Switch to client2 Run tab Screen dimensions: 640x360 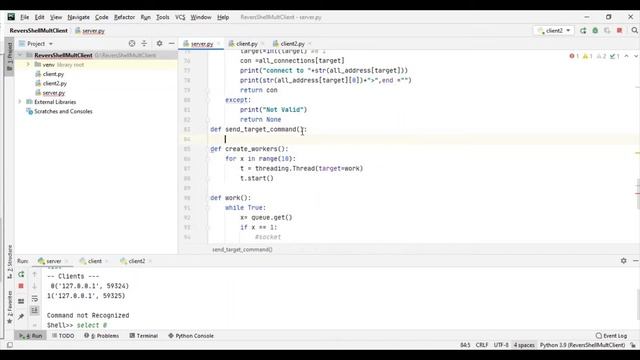pyautogui.click(x=136, y=261)
